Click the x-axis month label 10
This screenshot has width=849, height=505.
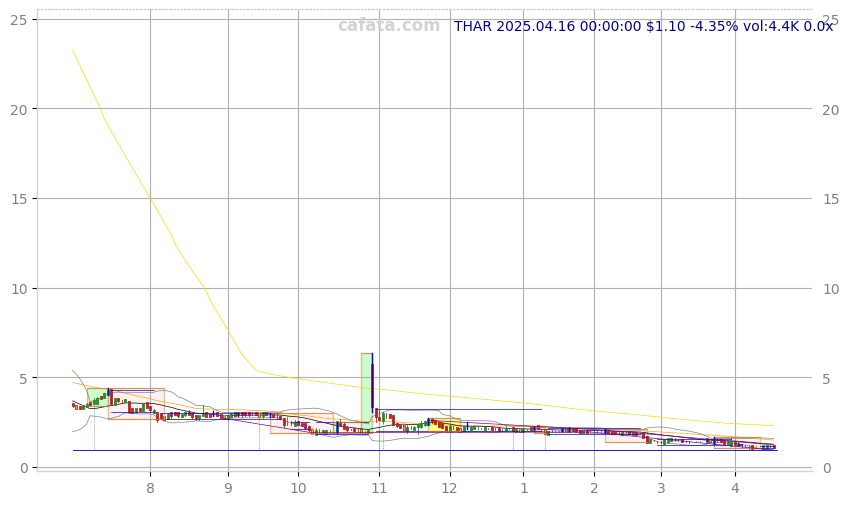pyautogui.click(x=298, y=488)
